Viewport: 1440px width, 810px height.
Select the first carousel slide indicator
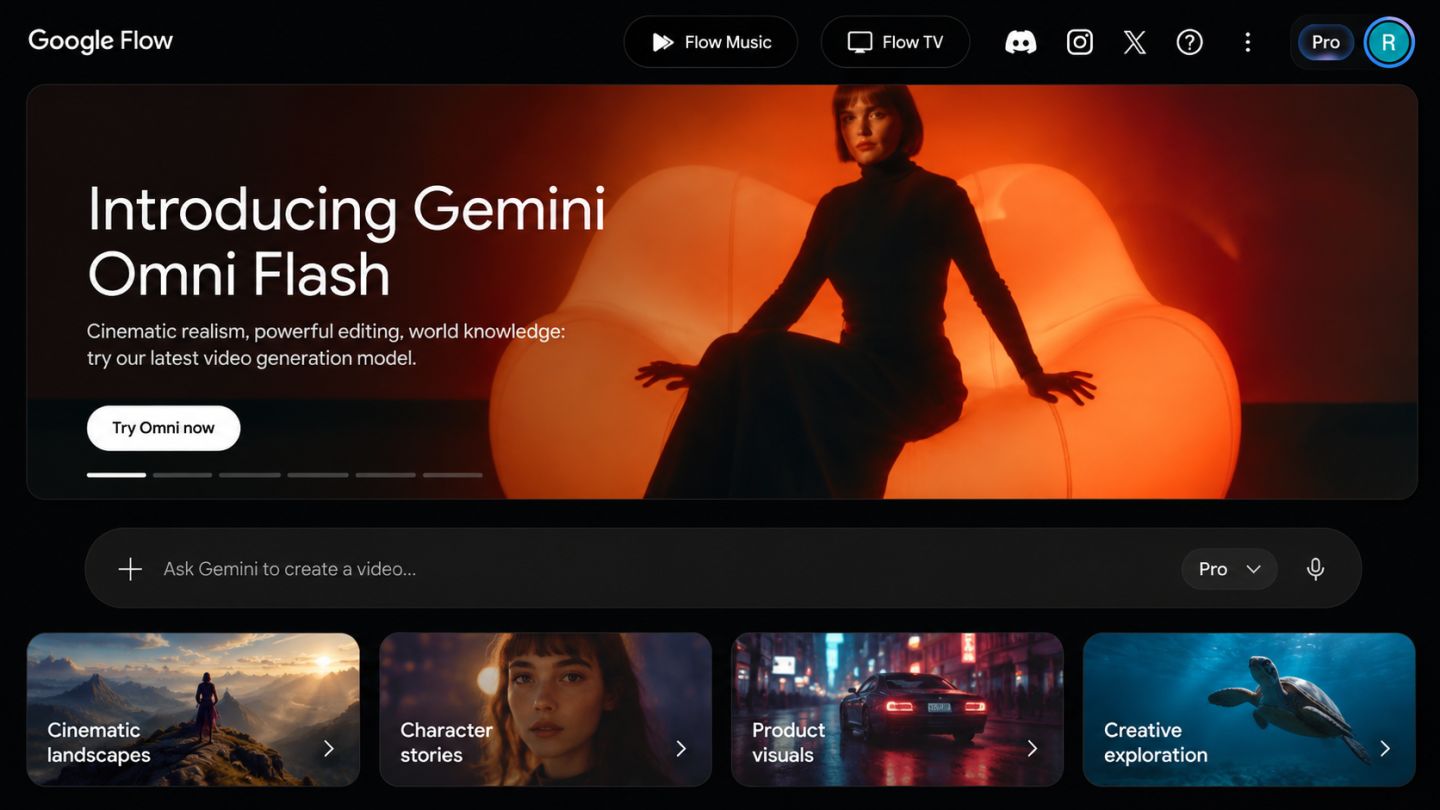tap(116, 475)
